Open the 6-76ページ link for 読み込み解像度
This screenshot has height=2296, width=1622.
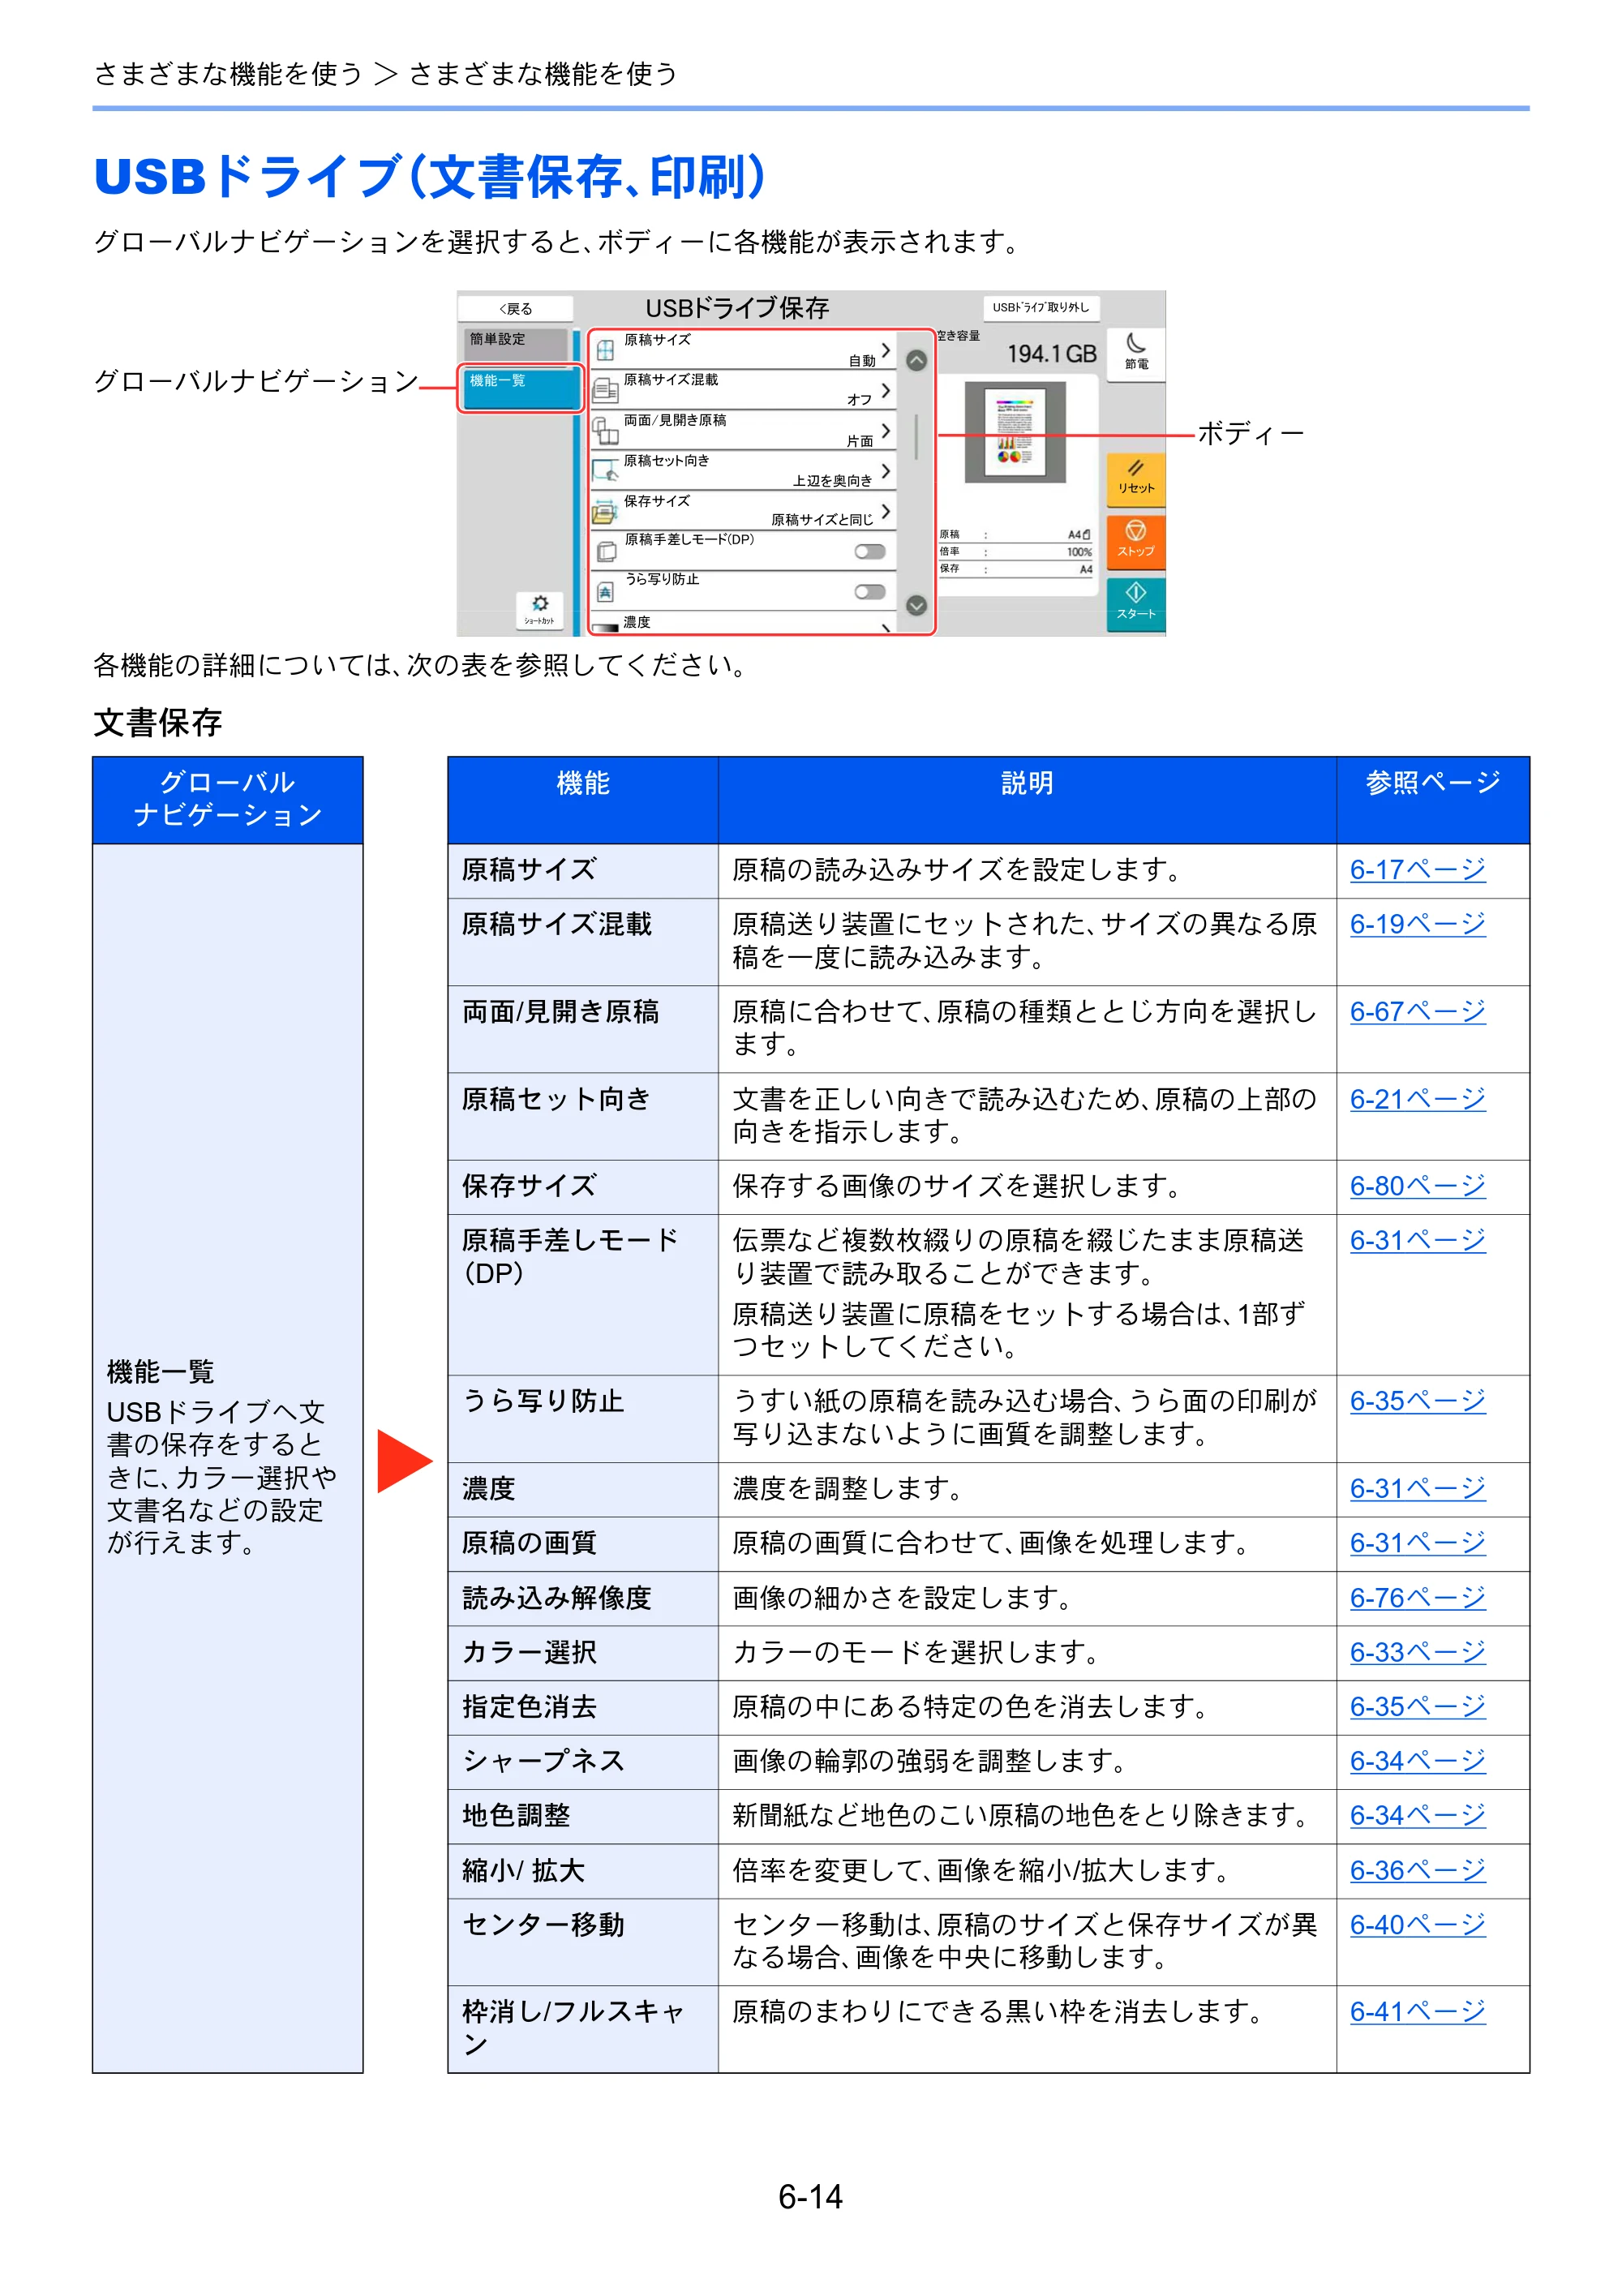pyautogui.click(x=1417, y=1598)
